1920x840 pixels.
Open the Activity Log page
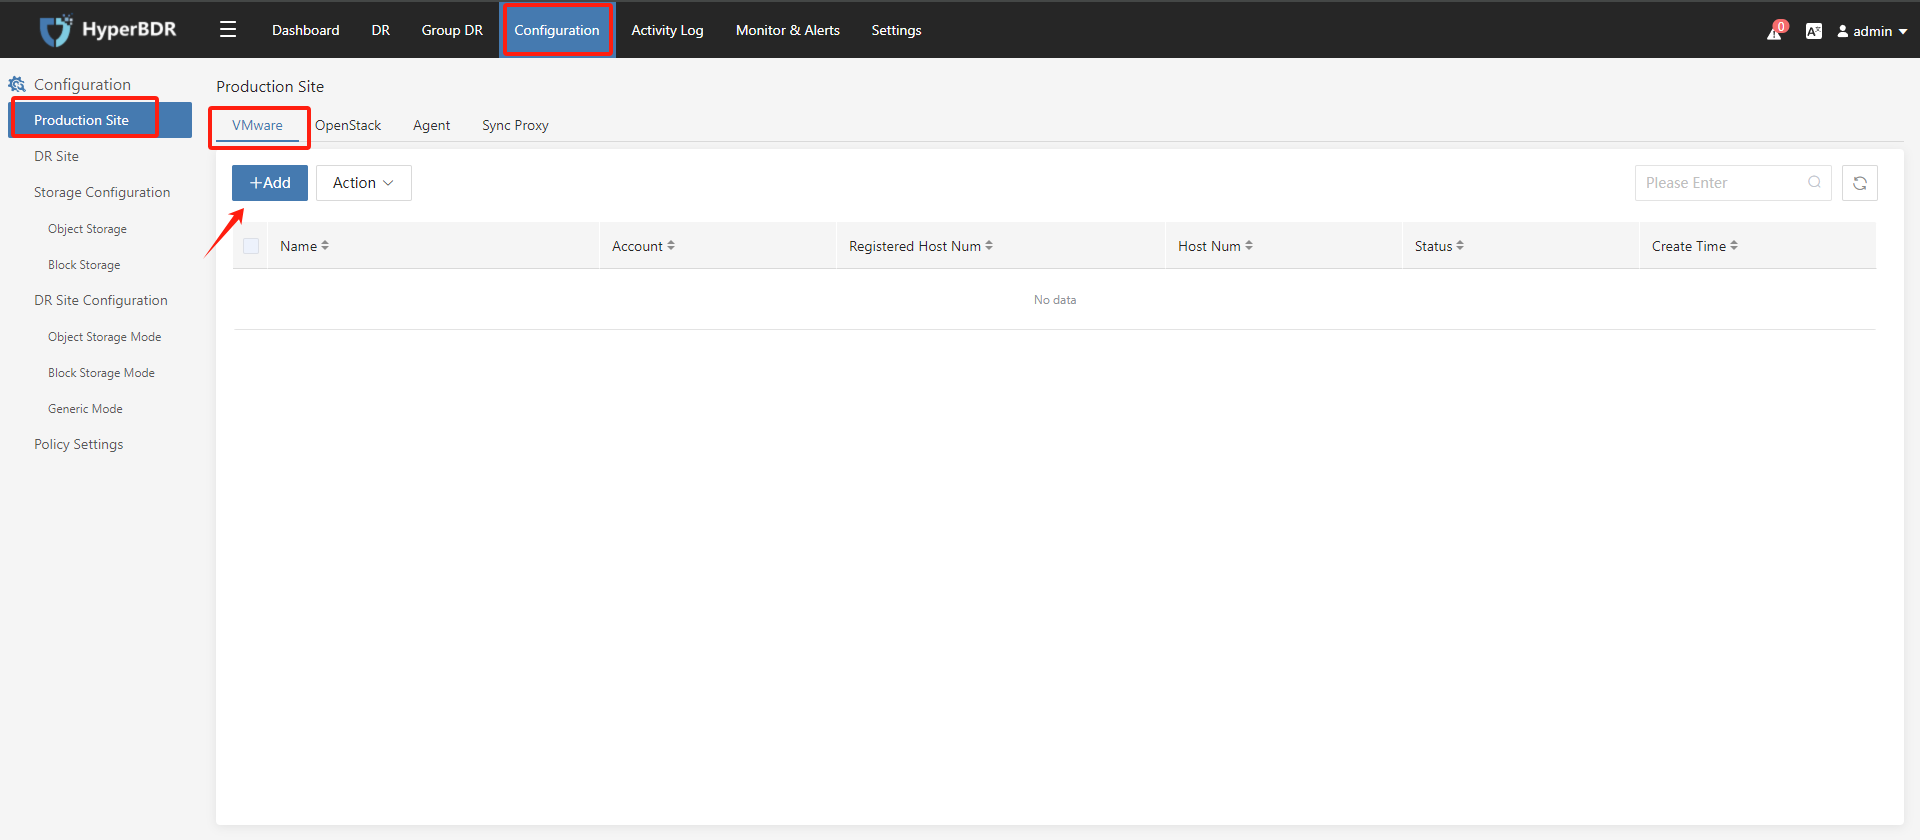(x=667, y=30)
